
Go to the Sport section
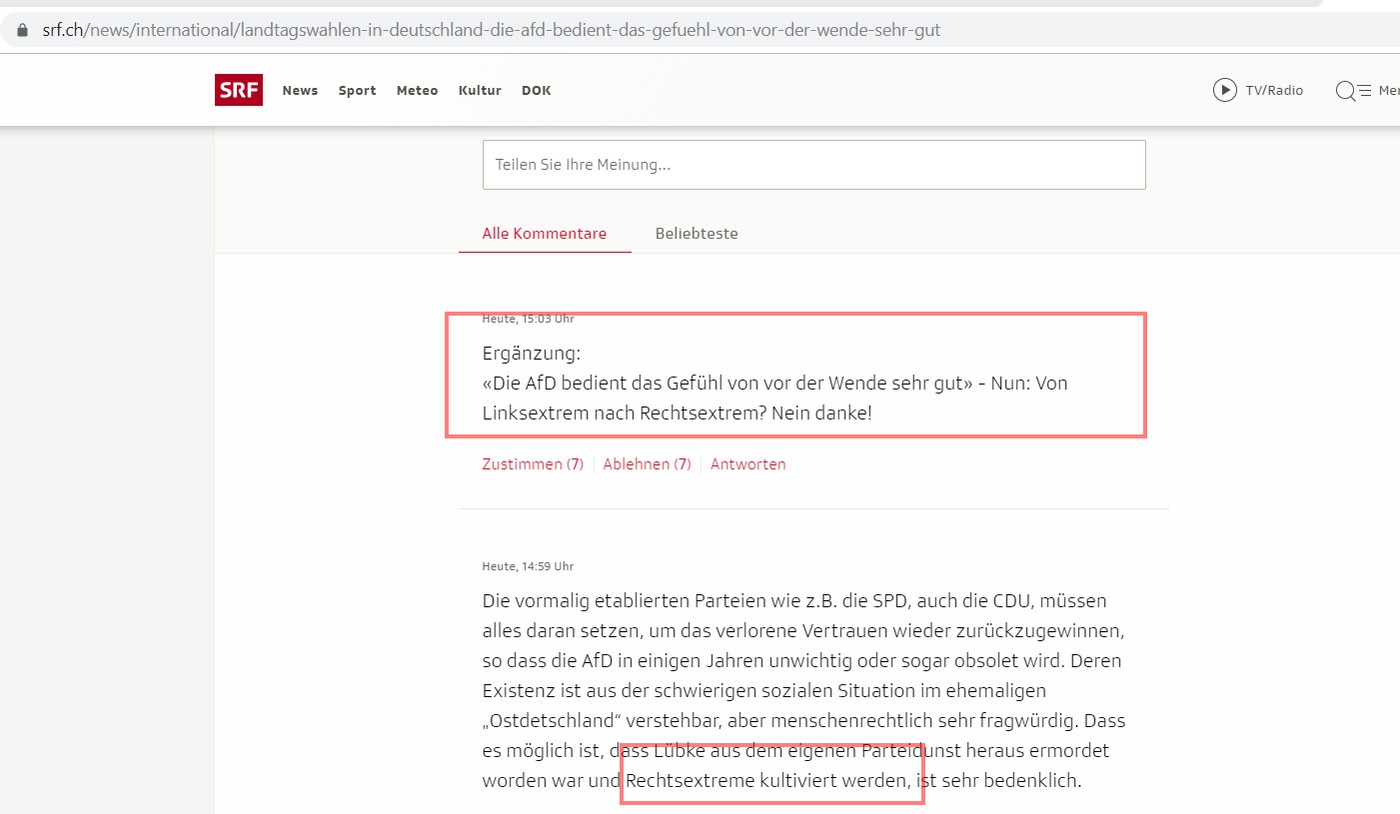tap(357, 91)
